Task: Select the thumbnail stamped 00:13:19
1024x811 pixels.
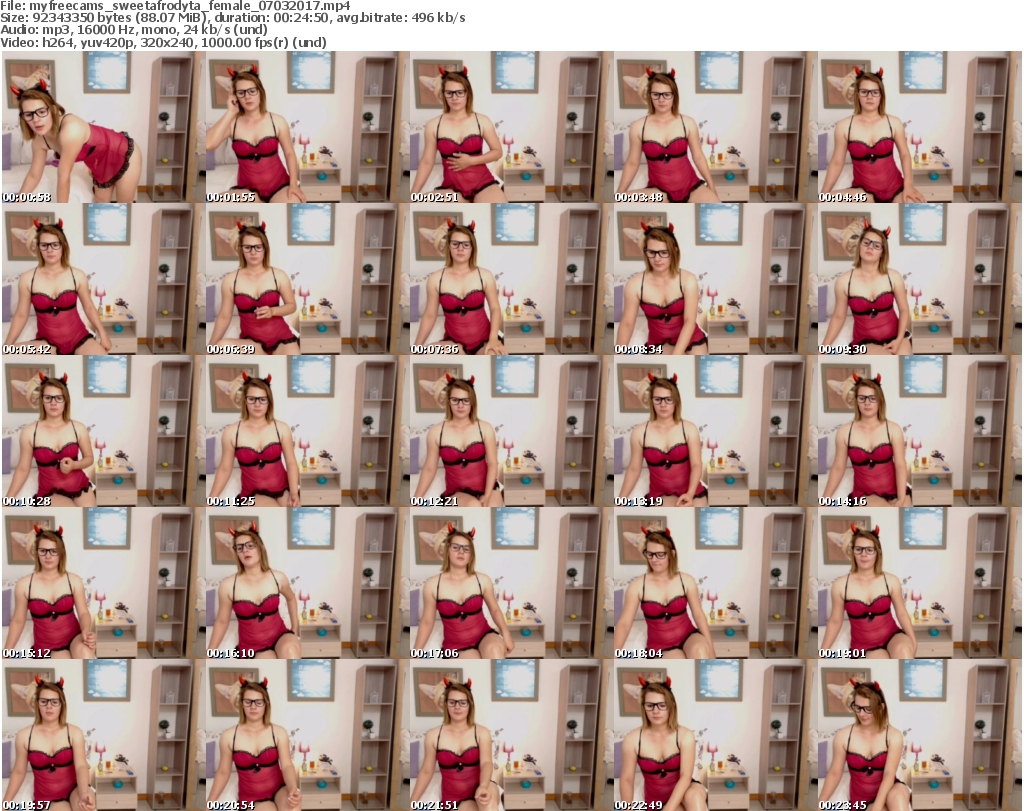Action: click(x=714, y=432)
